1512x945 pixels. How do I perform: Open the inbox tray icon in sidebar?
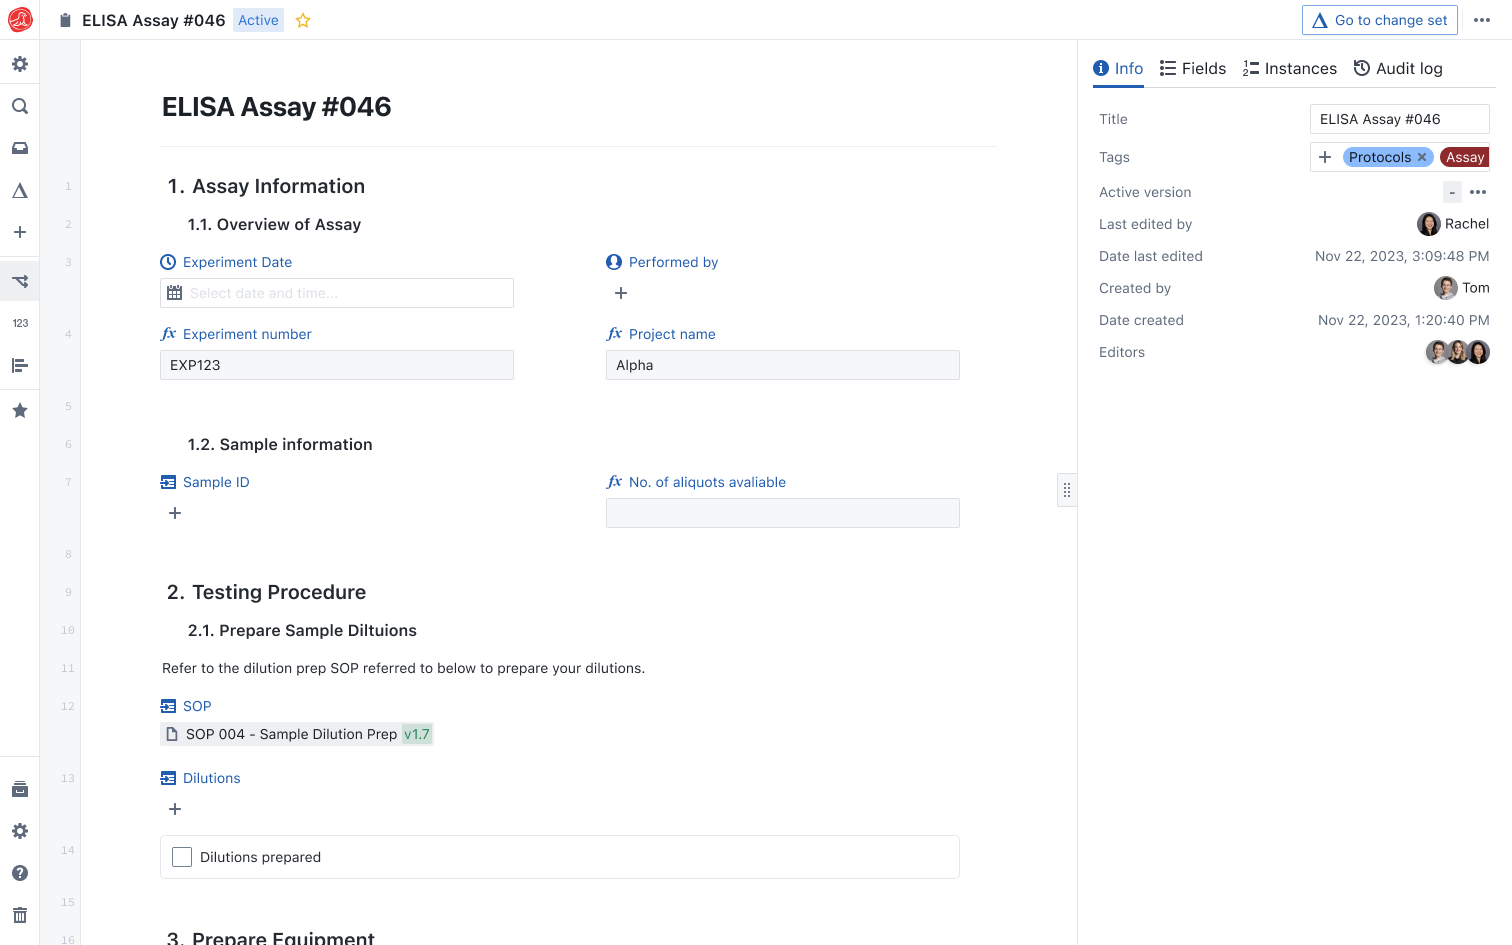tap(19, 148)
